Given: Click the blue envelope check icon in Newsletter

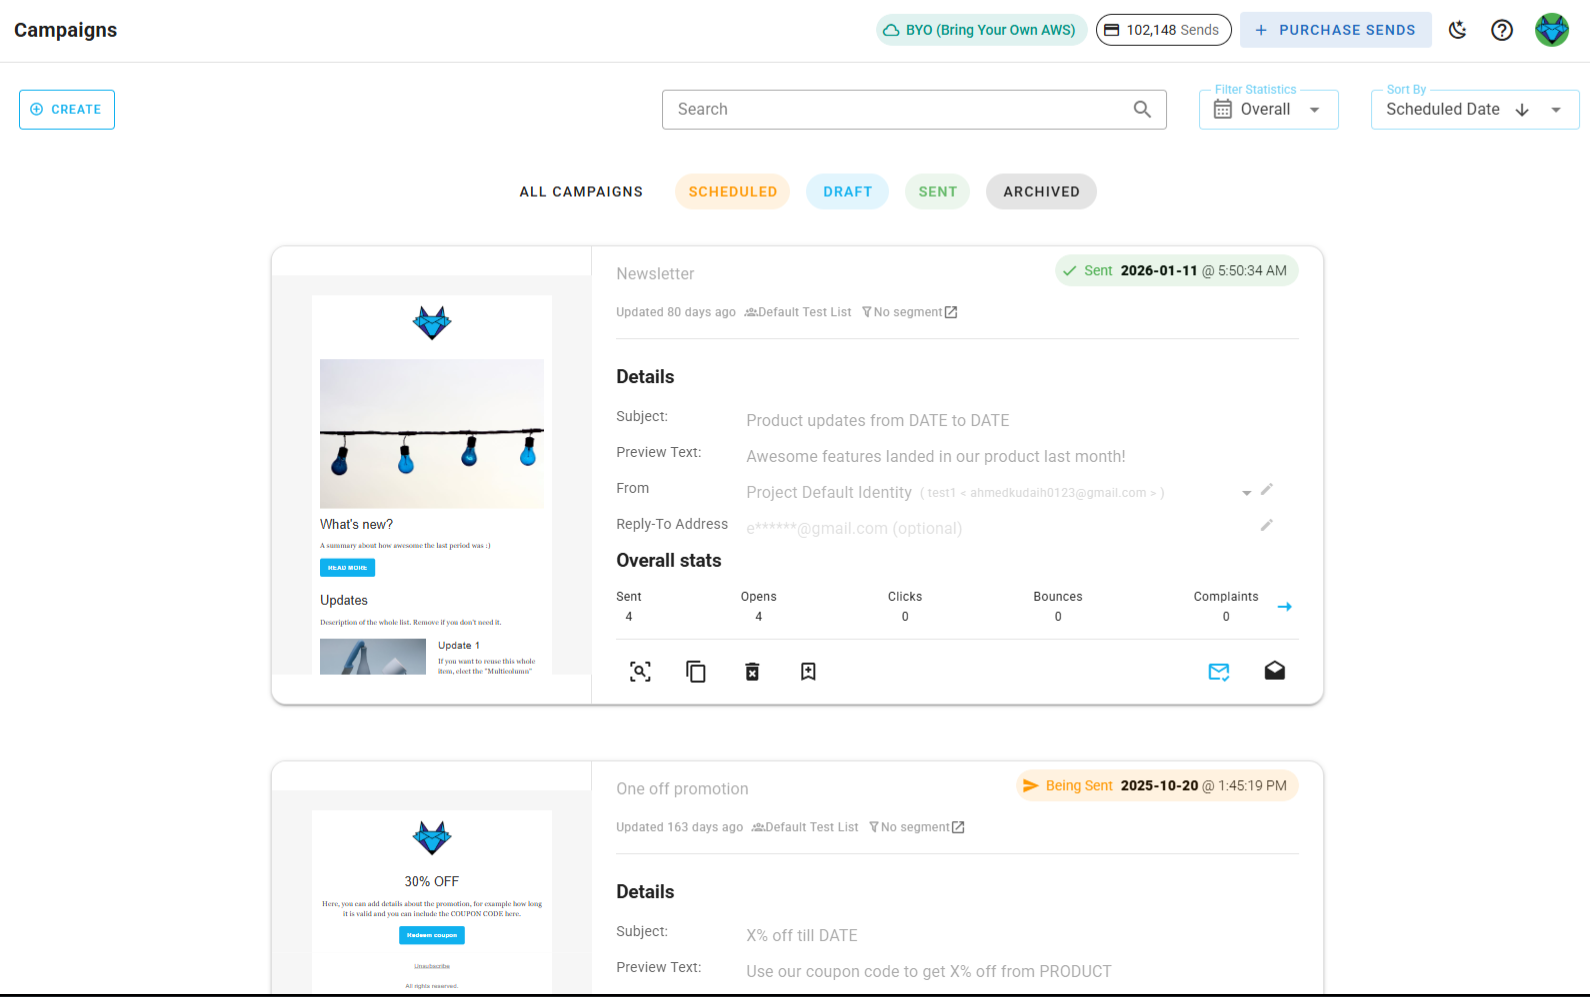Looking at the screenshot, I should (x=1219, y=672).
